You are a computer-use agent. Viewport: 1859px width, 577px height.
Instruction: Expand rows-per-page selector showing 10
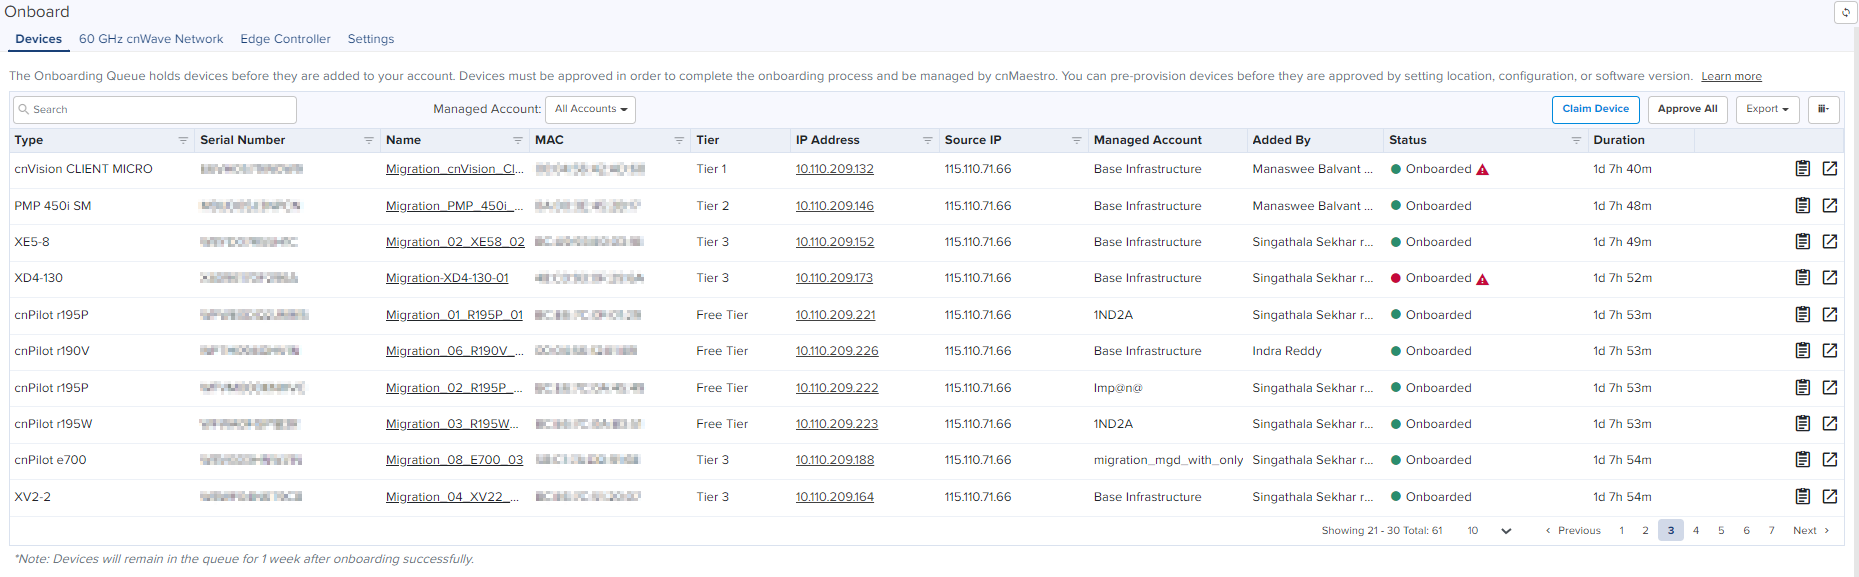(x=1489, y=531)
